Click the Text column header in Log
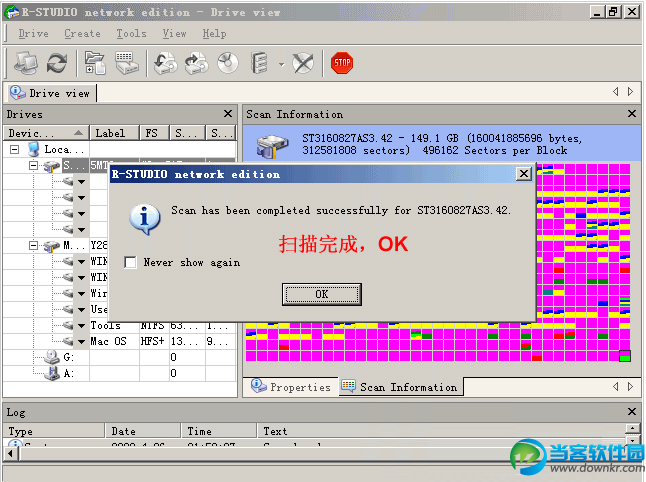This screenshot has height=482, width=646. pos(441,431)
